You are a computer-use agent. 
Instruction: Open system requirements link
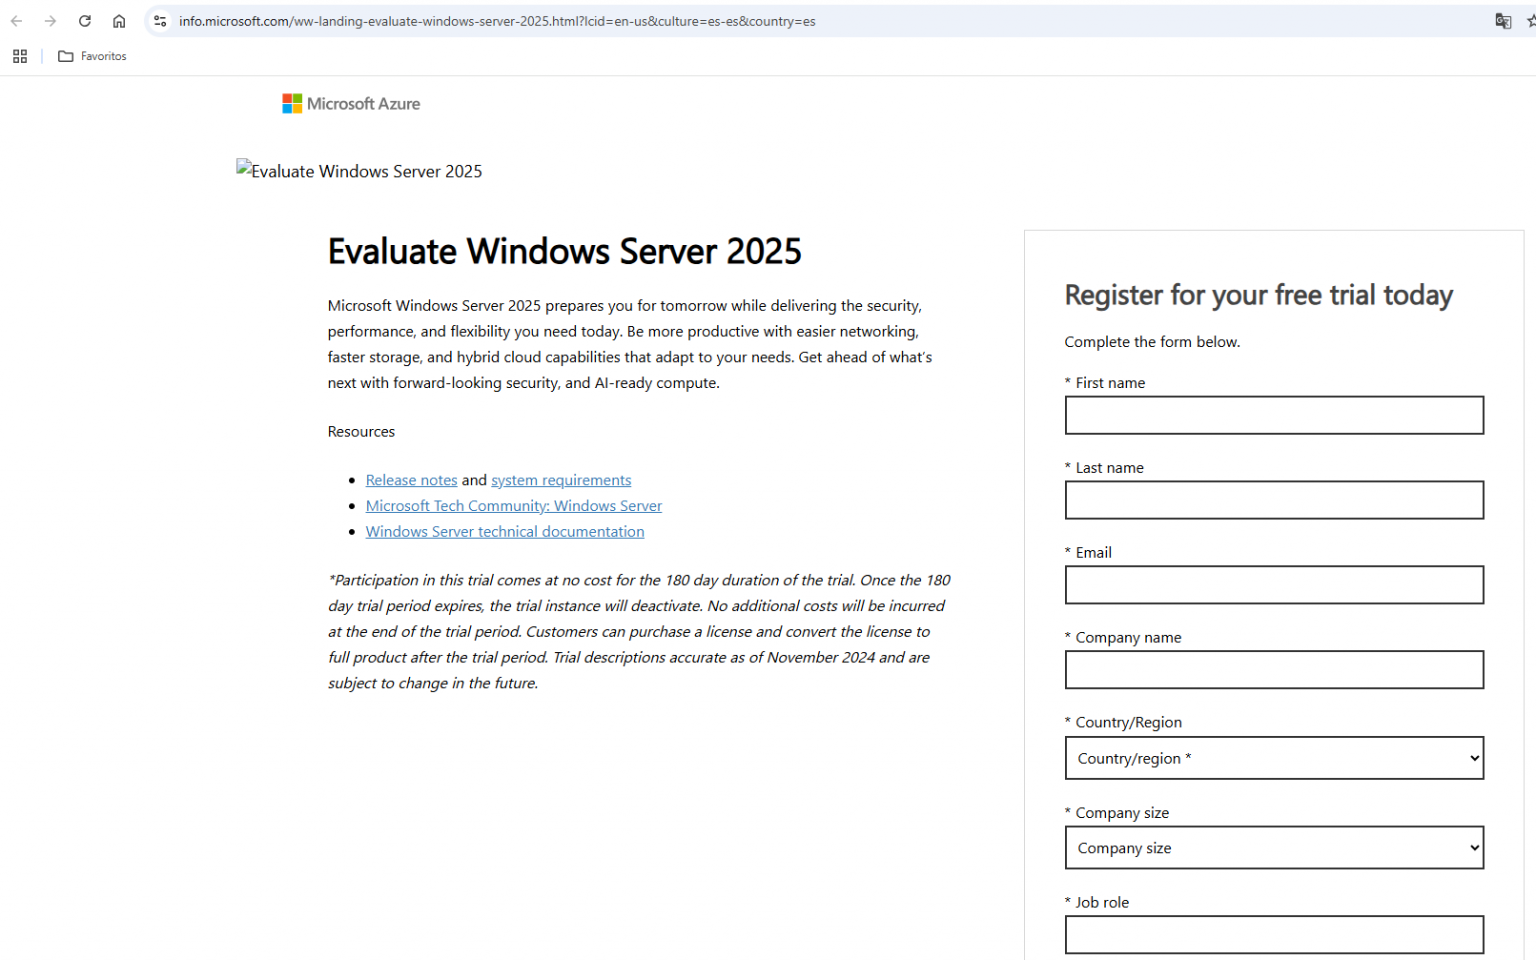561,480
